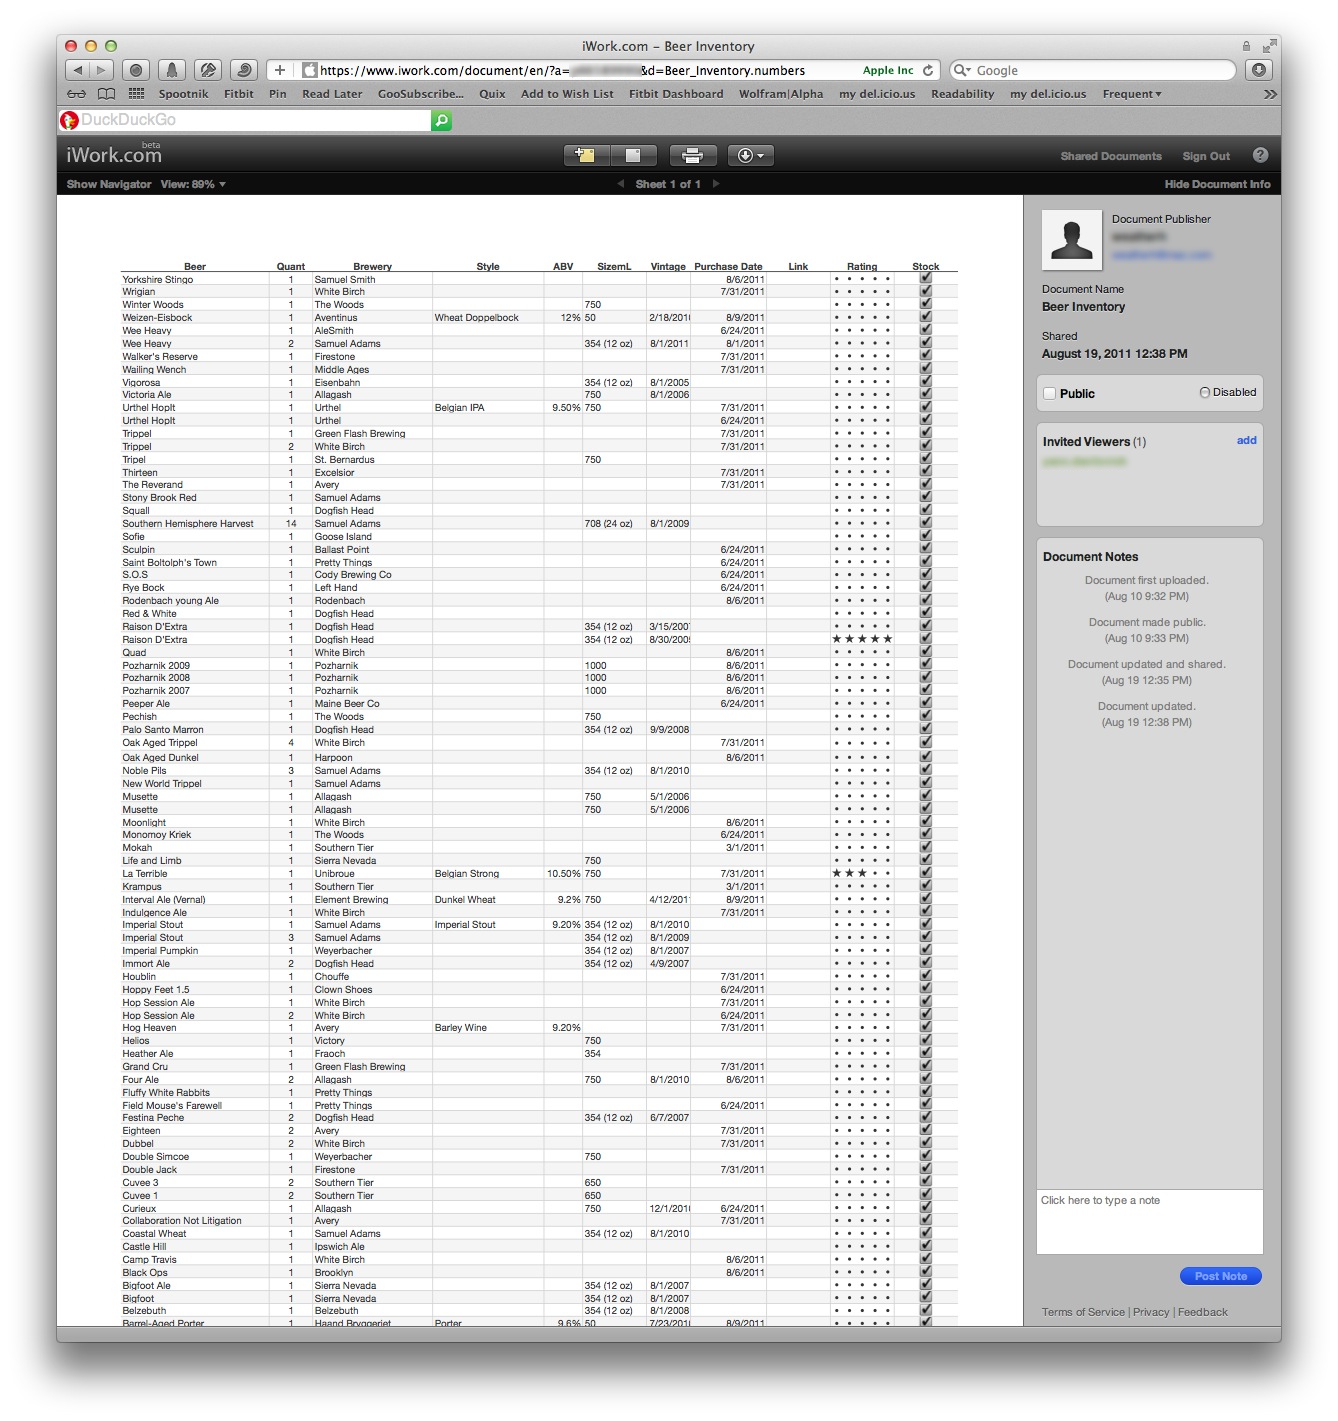Open the Terms of Service link

point(1083,1312)
